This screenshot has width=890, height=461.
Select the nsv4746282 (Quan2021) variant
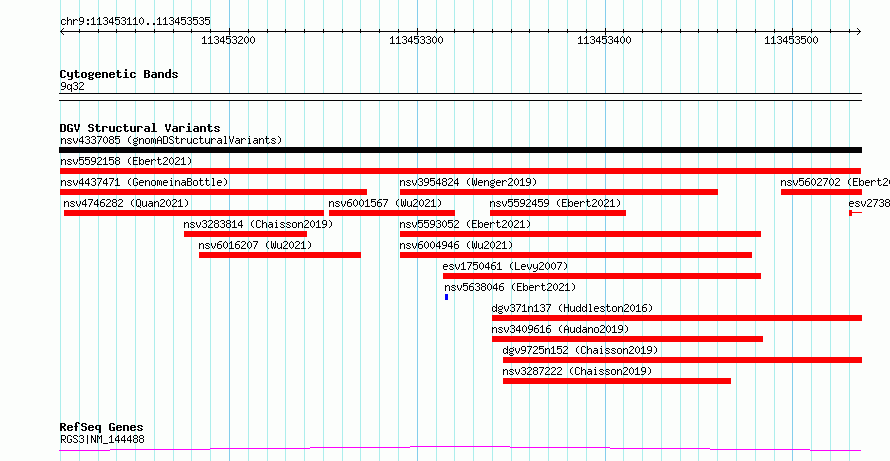click(126, 203)
